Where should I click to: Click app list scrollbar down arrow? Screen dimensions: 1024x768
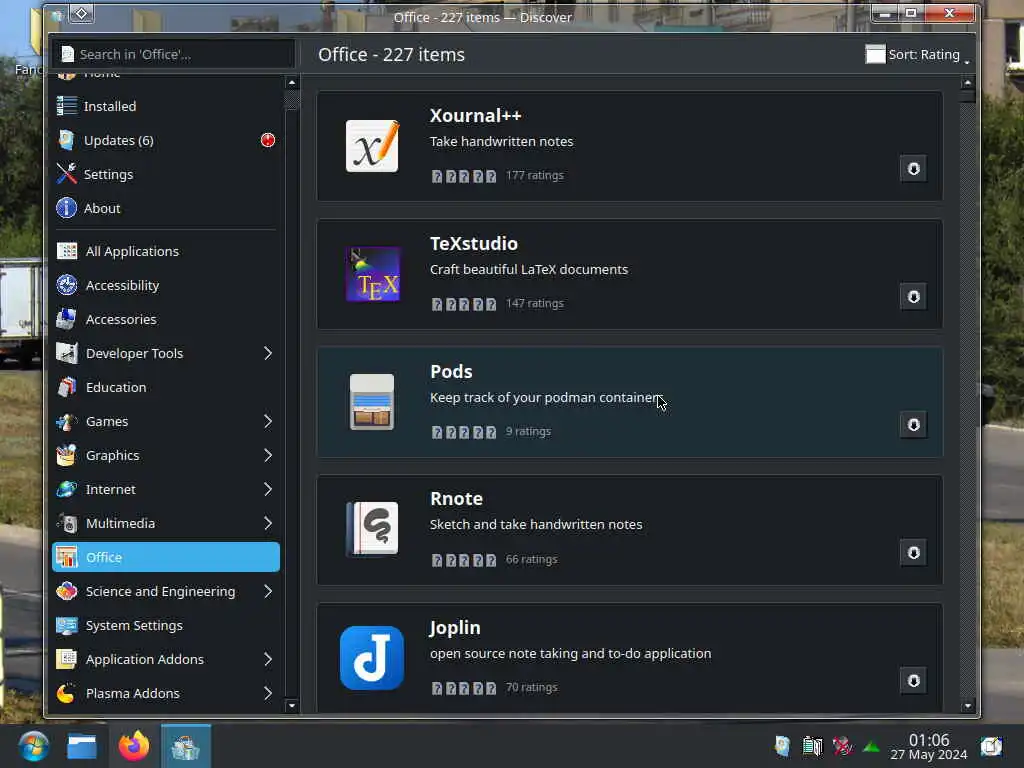coord(968,706)
